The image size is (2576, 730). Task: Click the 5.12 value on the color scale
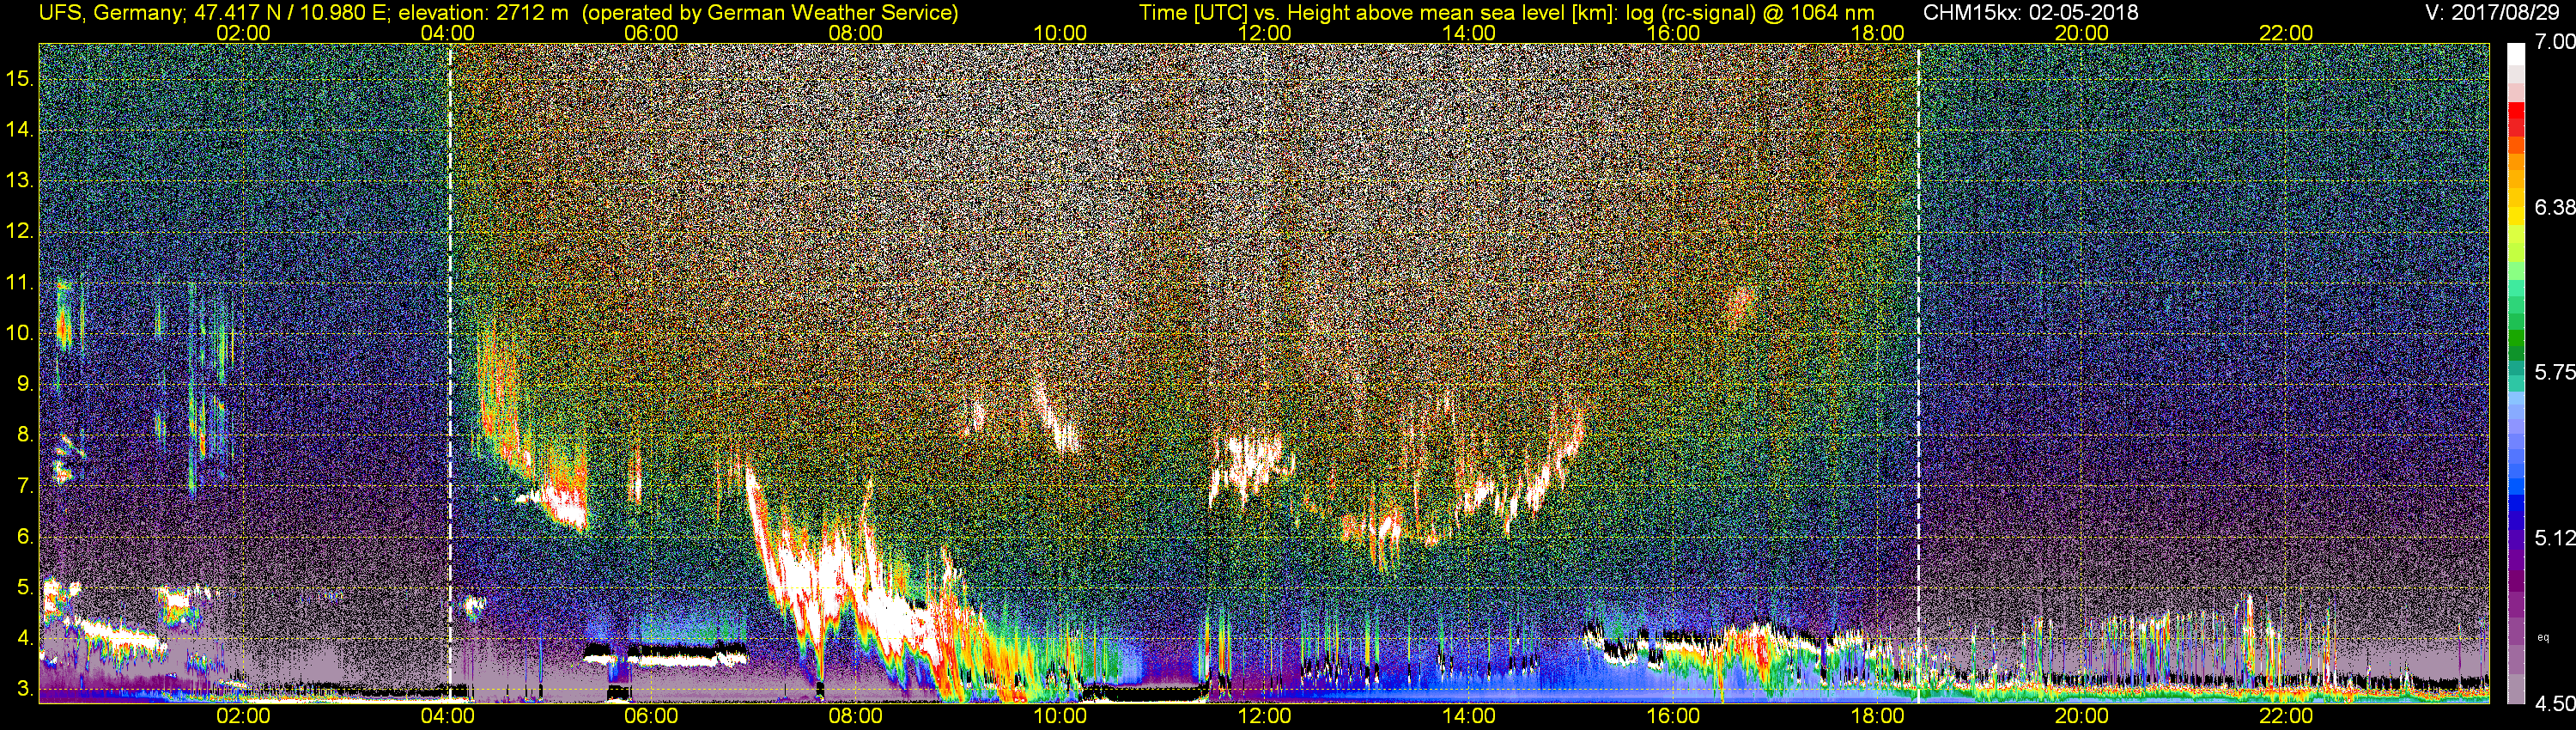coord(2554,538)
